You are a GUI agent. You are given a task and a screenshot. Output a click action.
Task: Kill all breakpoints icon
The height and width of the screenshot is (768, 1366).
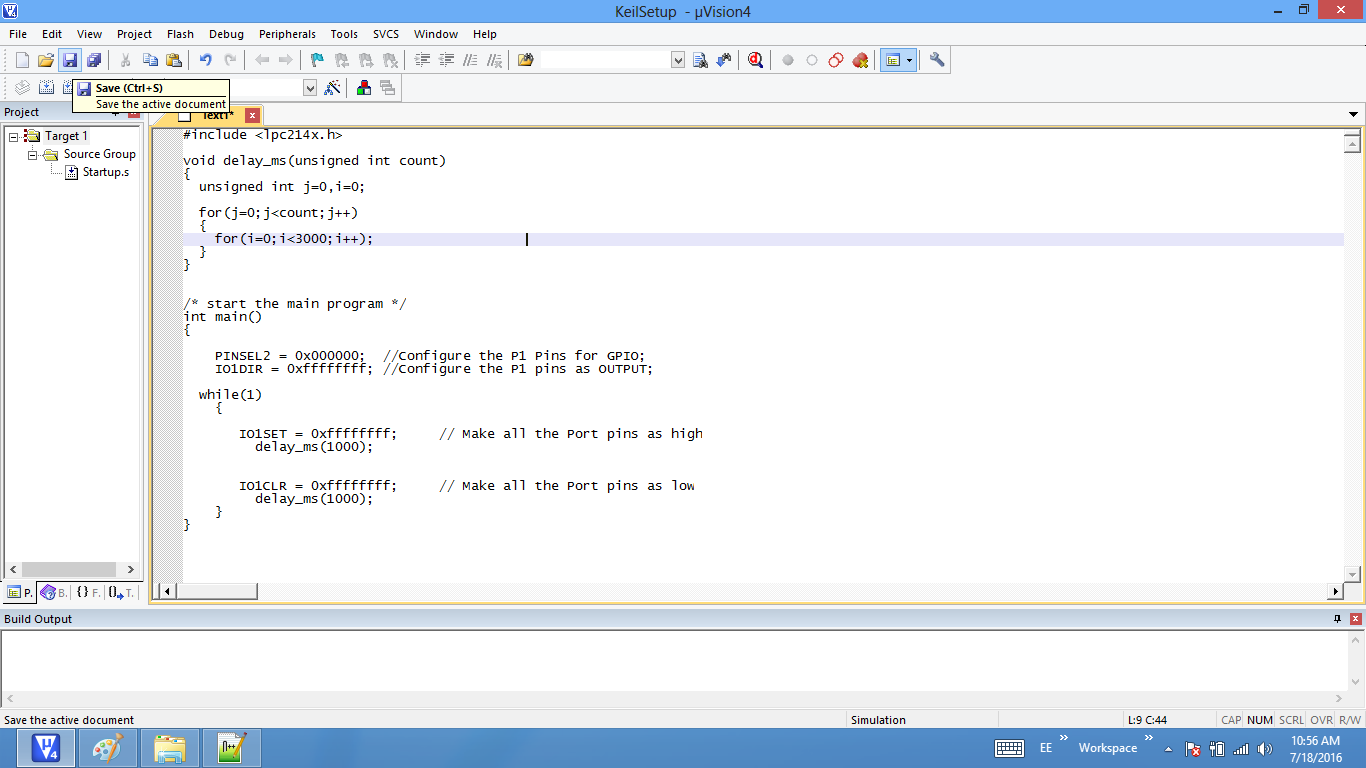pyautogui.click(x=860, y=60)
